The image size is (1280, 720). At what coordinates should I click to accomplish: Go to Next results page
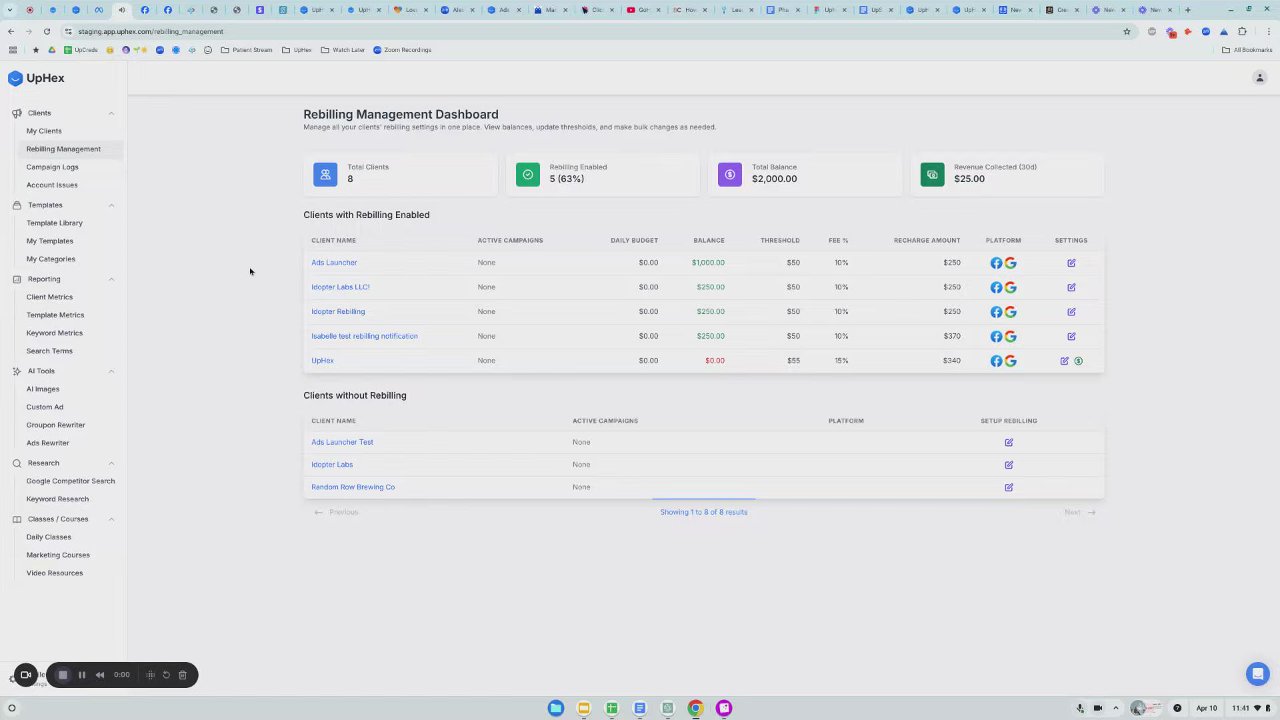(x=1080, y=512)
